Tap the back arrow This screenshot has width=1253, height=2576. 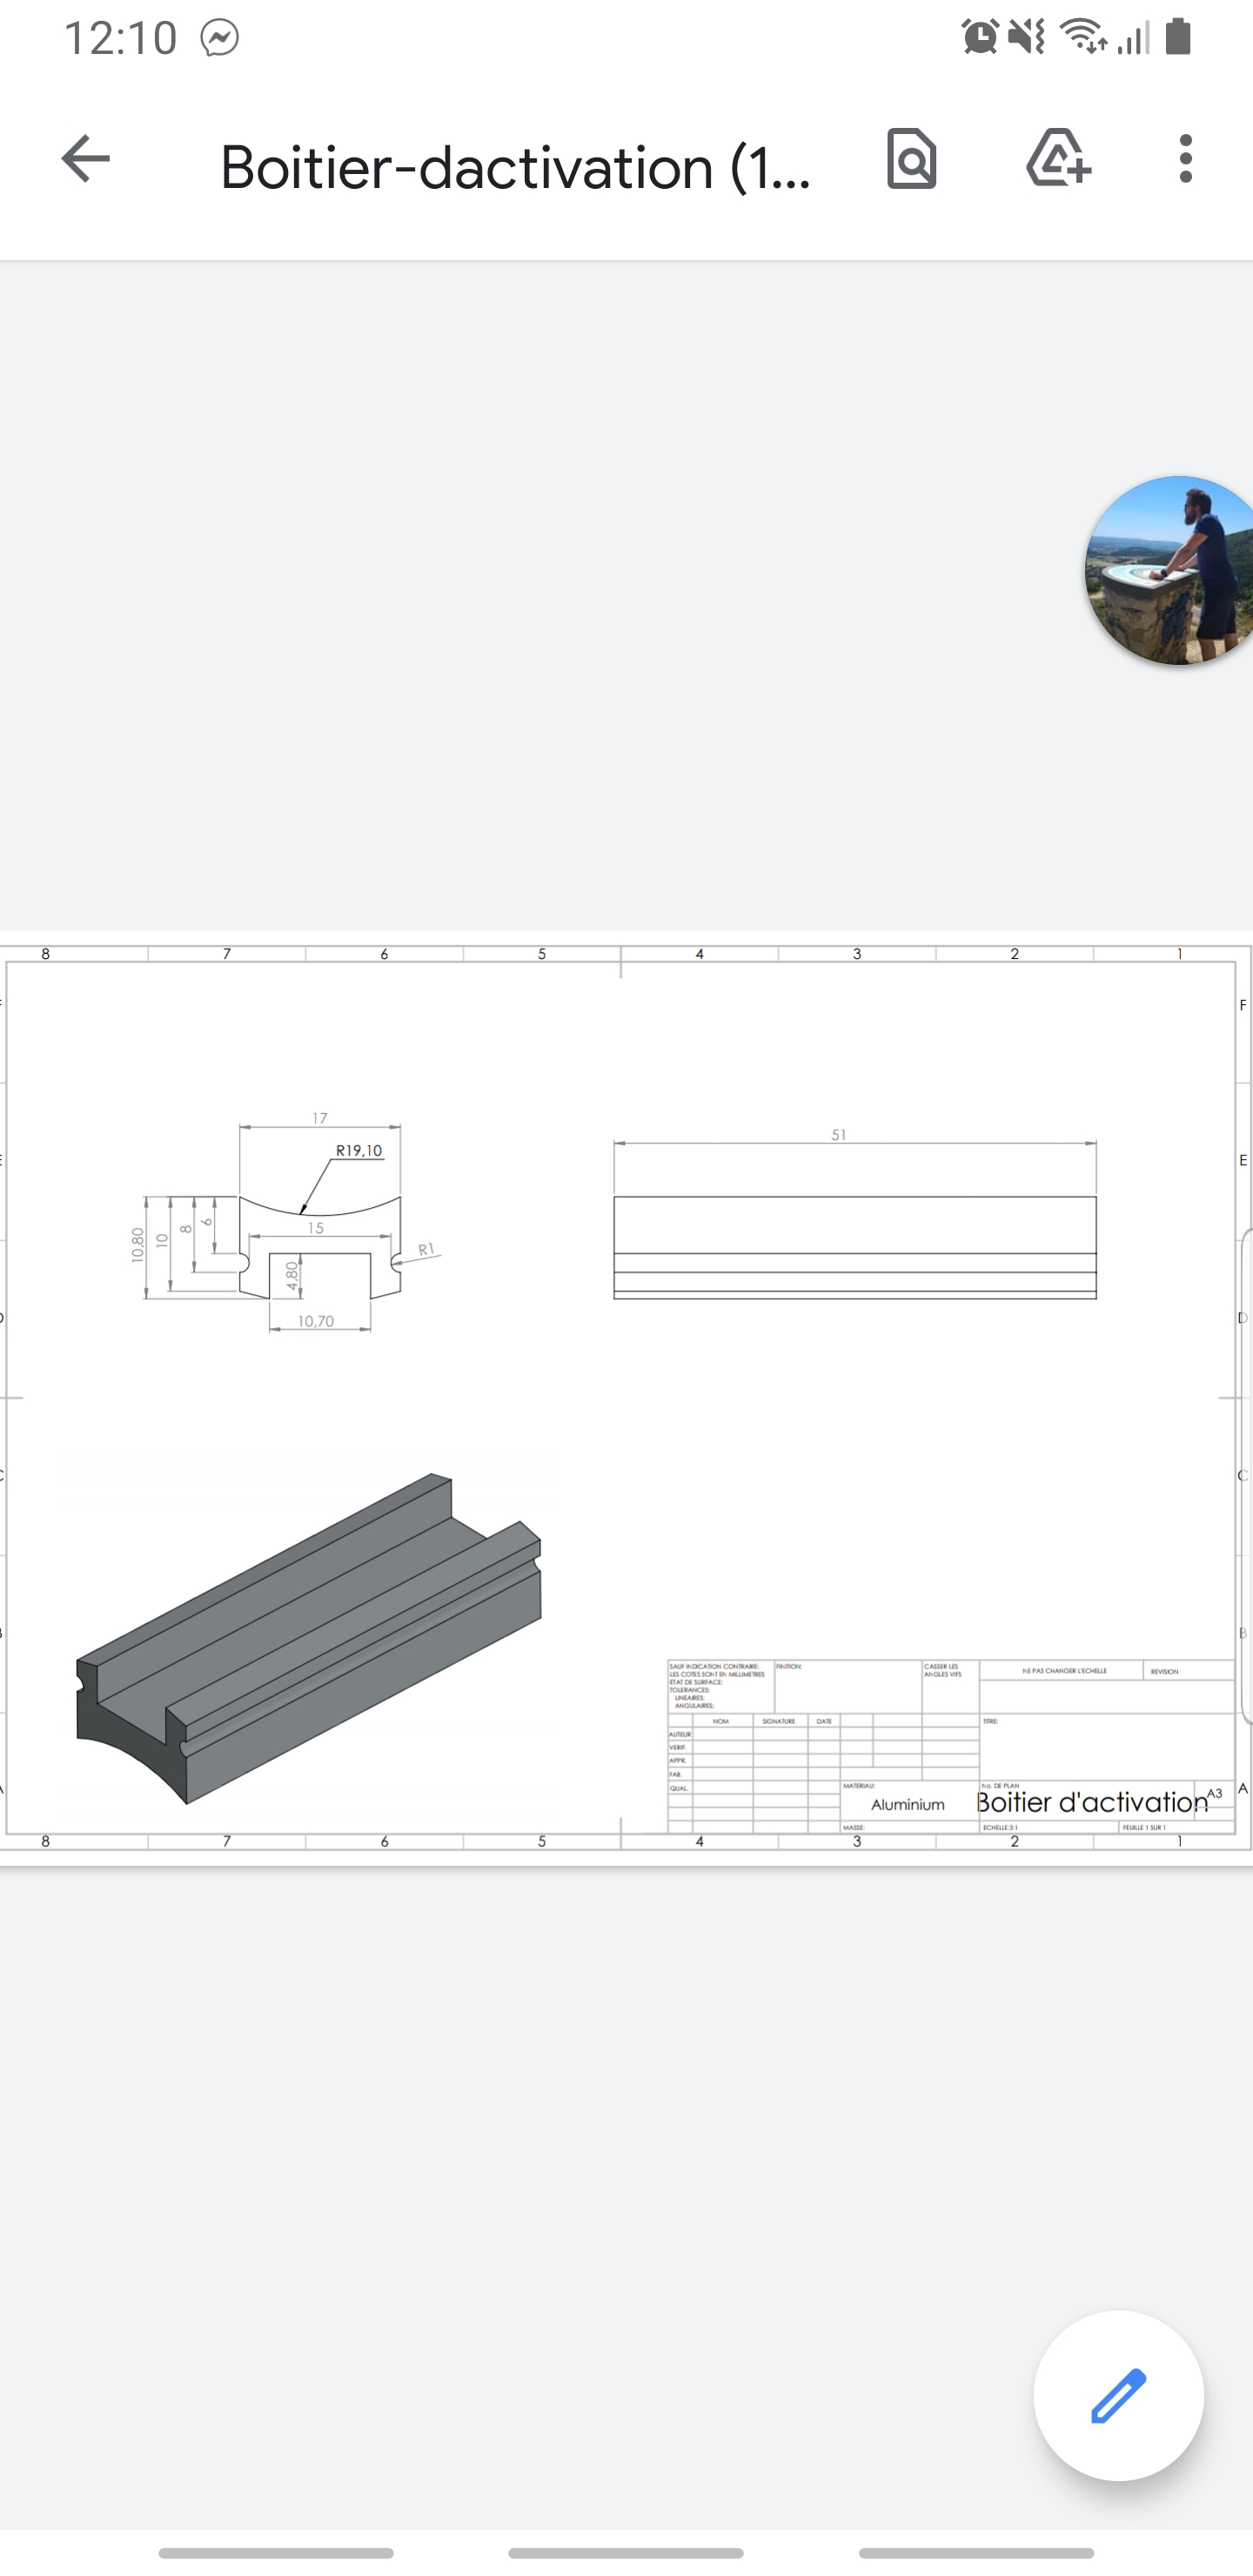point(86,159)
